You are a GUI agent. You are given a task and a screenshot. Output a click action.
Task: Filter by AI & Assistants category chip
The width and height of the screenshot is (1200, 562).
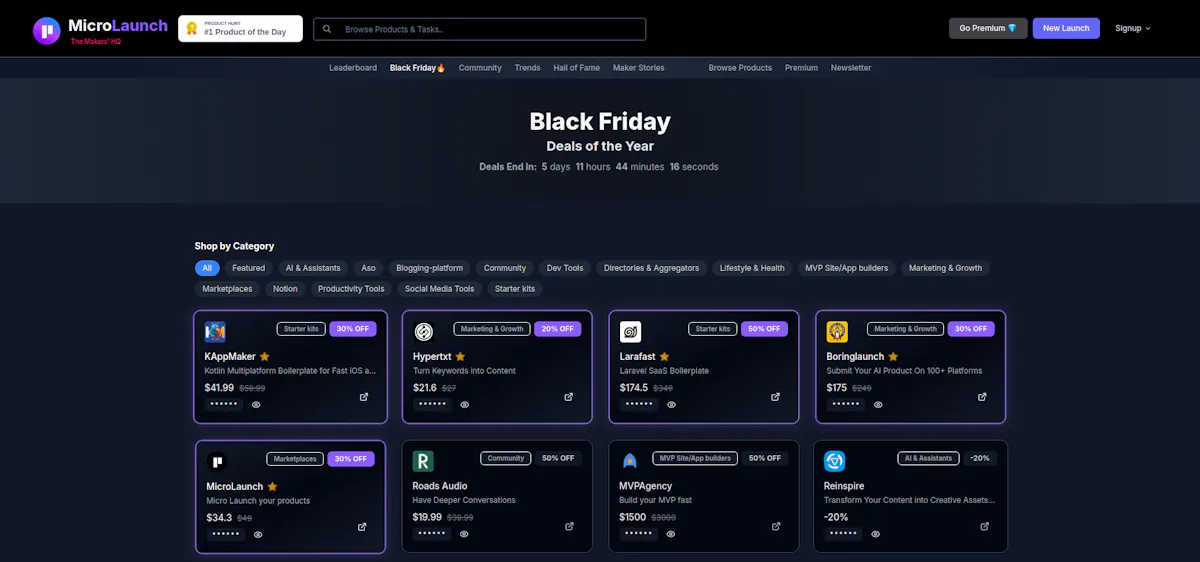click(x=313, y=268)
